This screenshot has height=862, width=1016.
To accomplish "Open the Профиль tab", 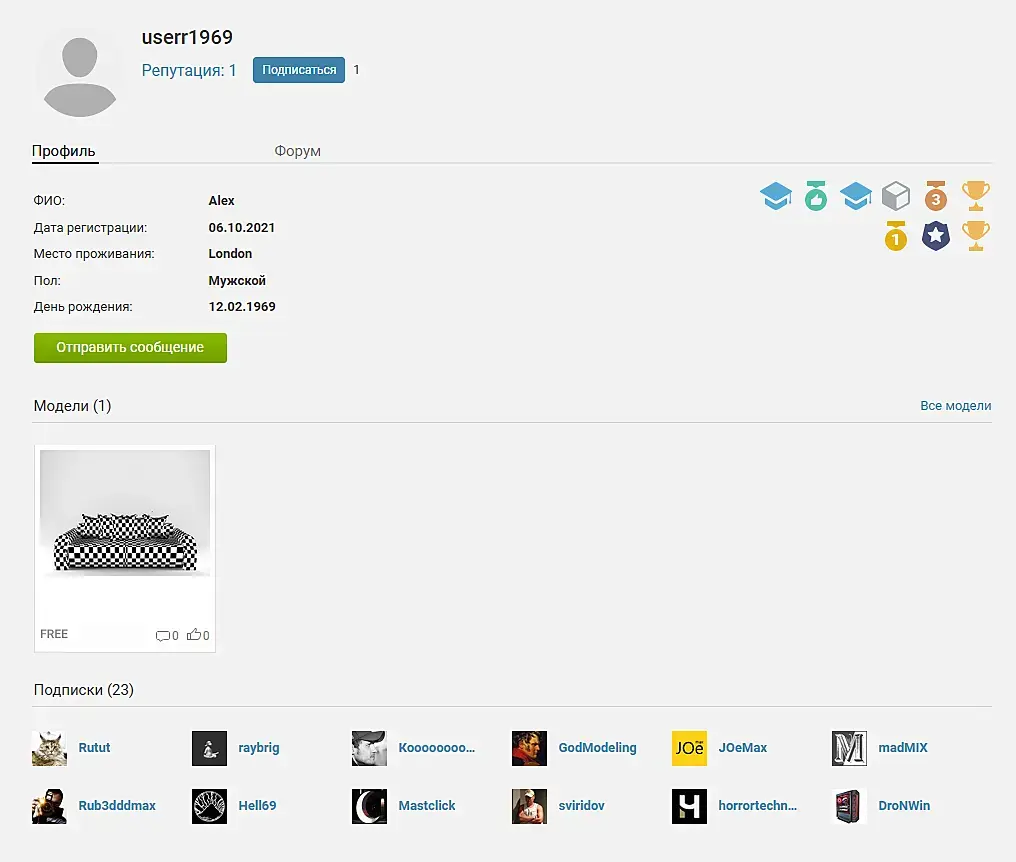I will [64, 151].
